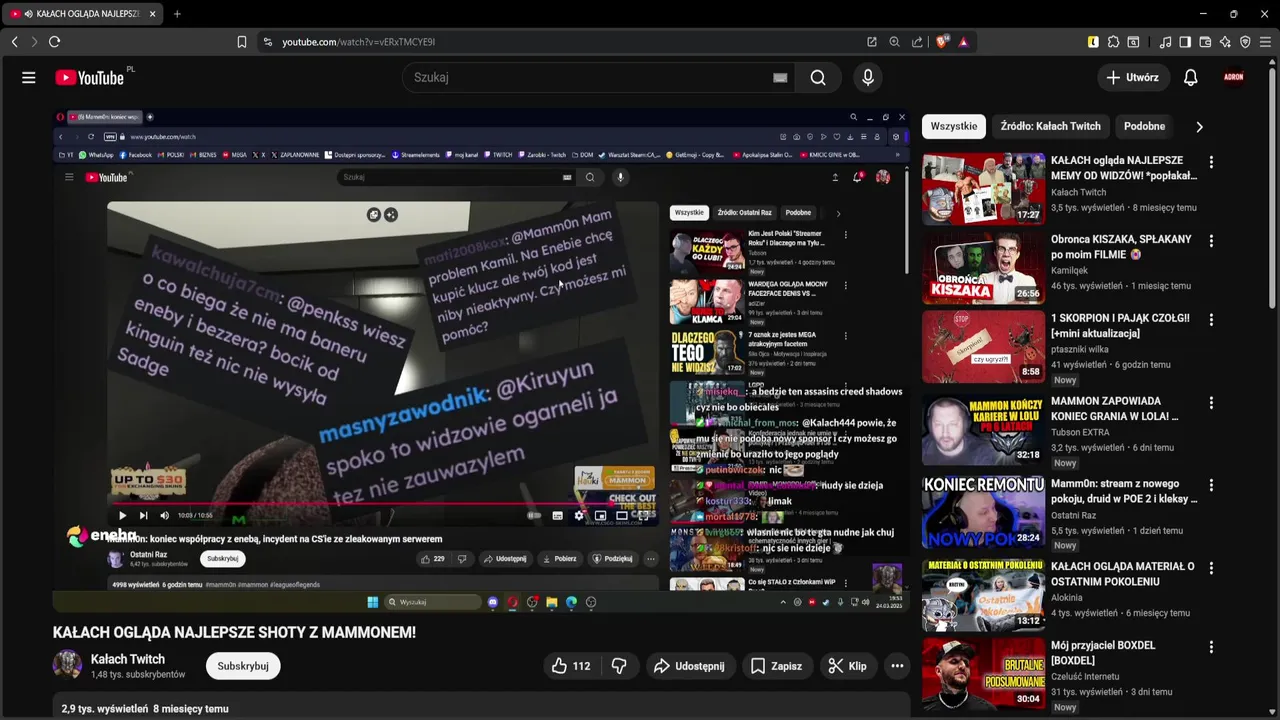Go forward in browser history
1280x720 pixels.
(x=34, y=42)
